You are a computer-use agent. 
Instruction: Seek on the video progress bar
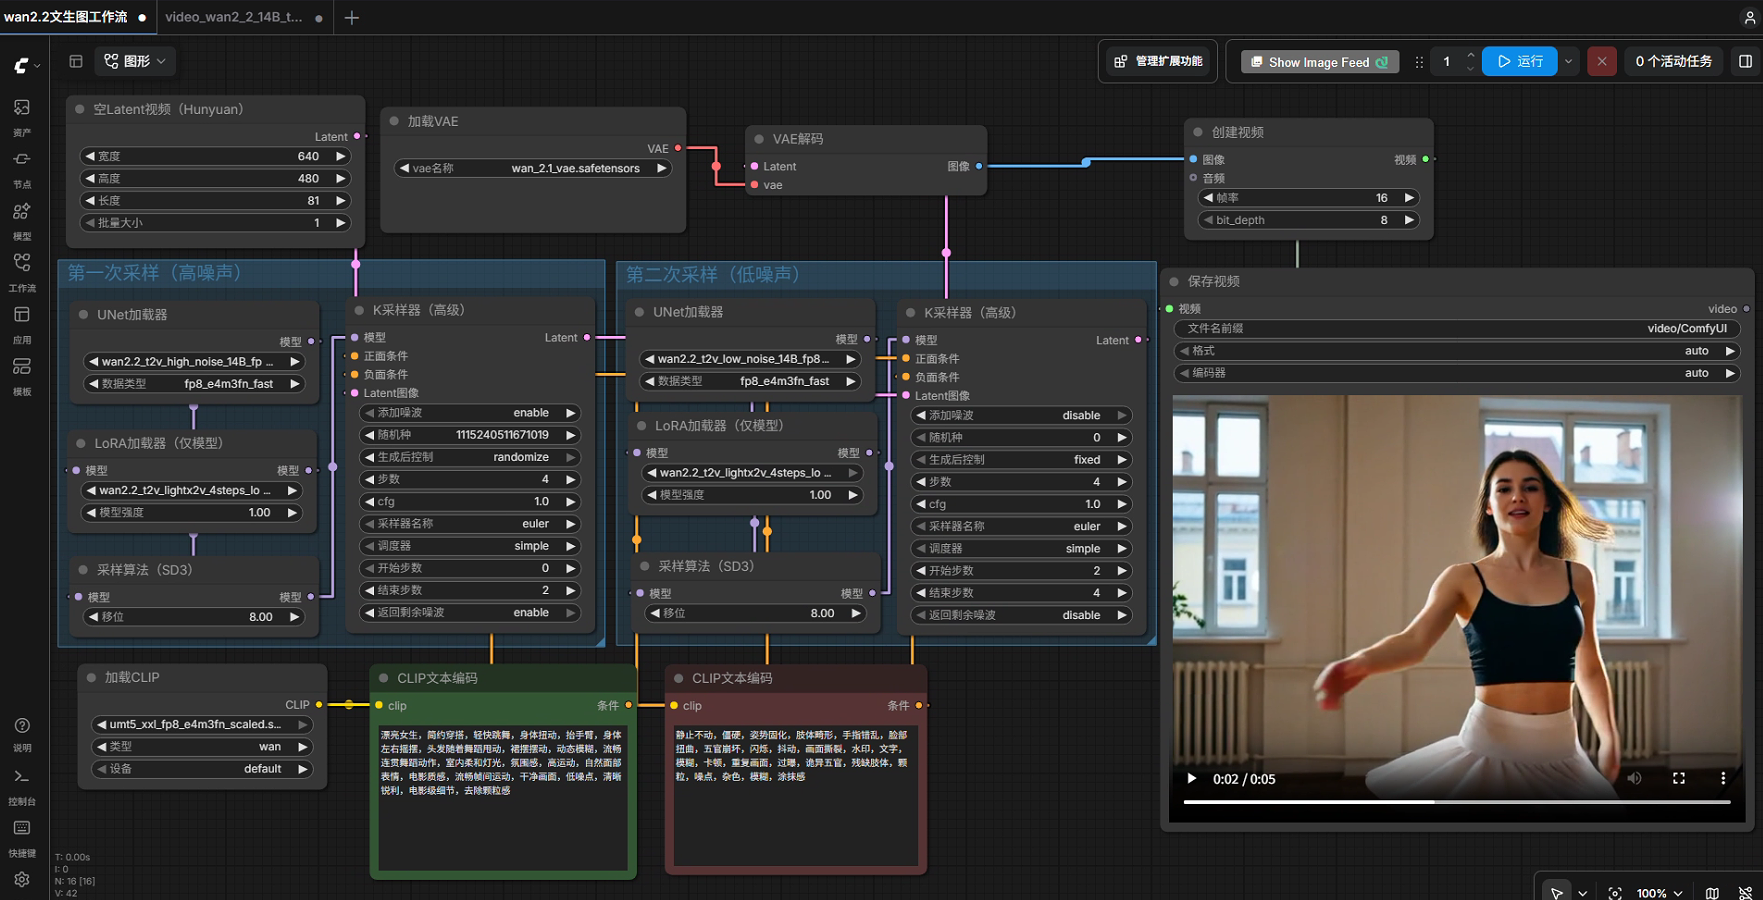1457,802
